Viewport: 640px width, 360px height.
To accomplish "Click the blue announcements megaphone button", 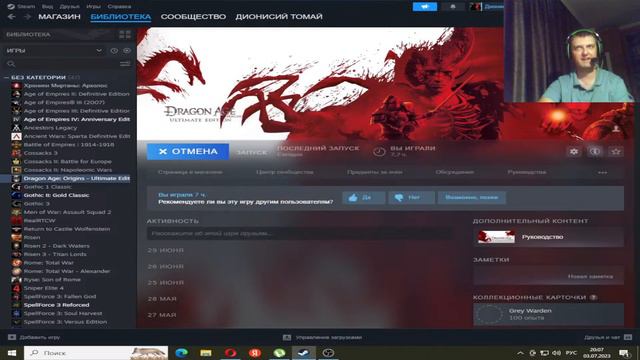I will (x=425, y=7).
